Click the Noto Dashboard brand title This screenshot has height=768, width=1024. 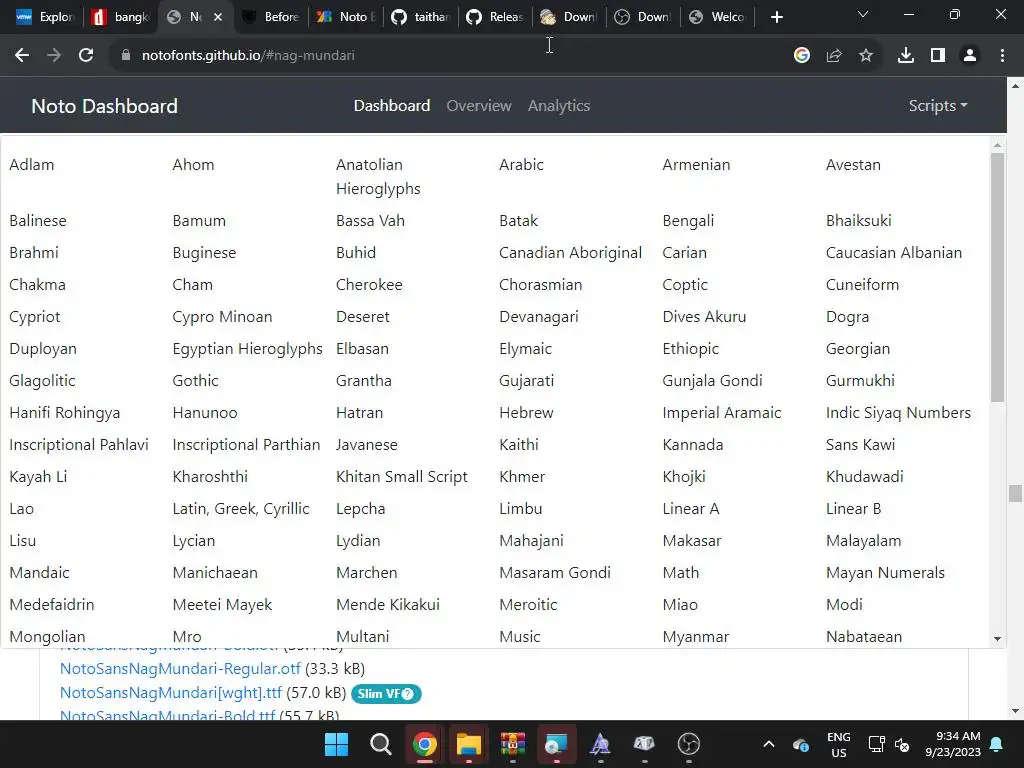click(104, 106)
